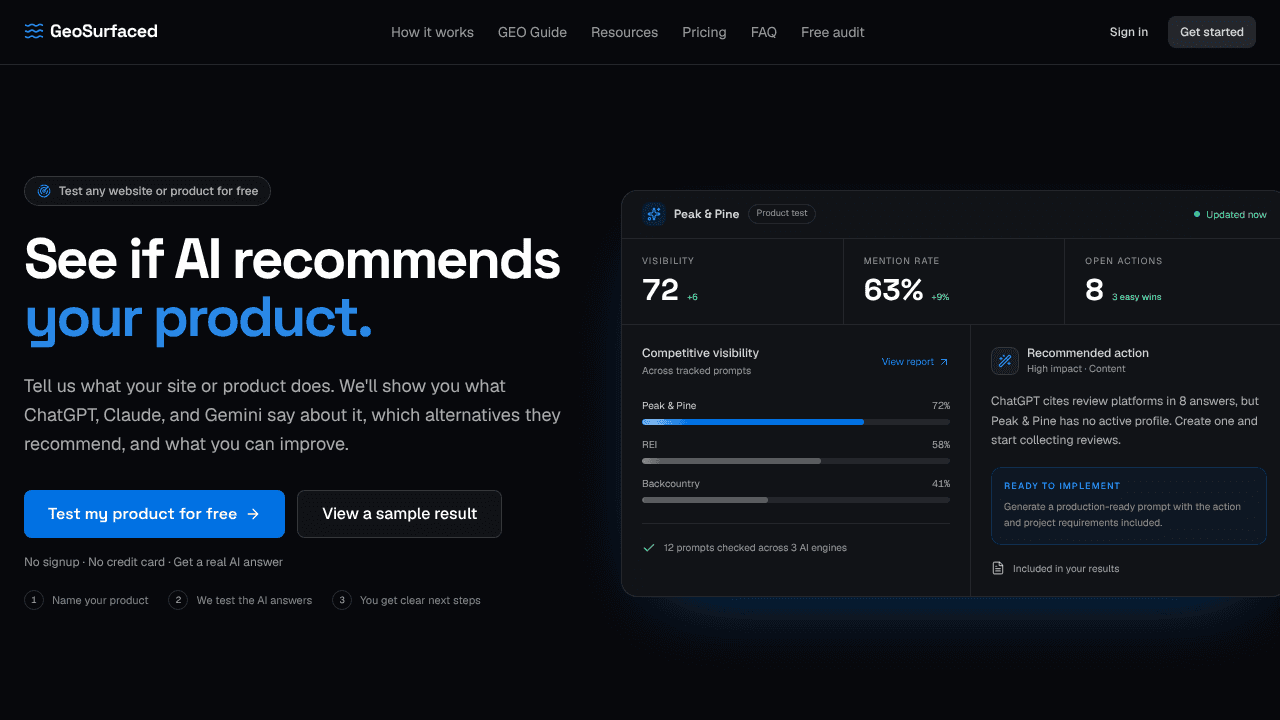Click the 41% value for Backcountry
The height and width of the screenshot is (720, 1280).
tap(941, 484)
